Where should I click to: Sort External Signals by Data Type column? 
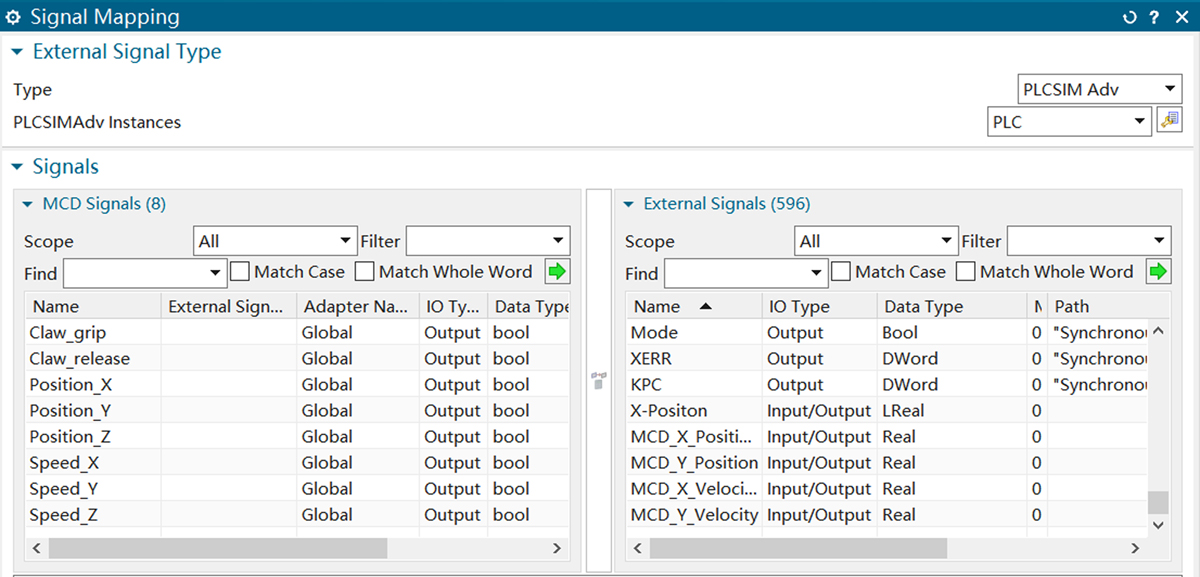[952, 306]
